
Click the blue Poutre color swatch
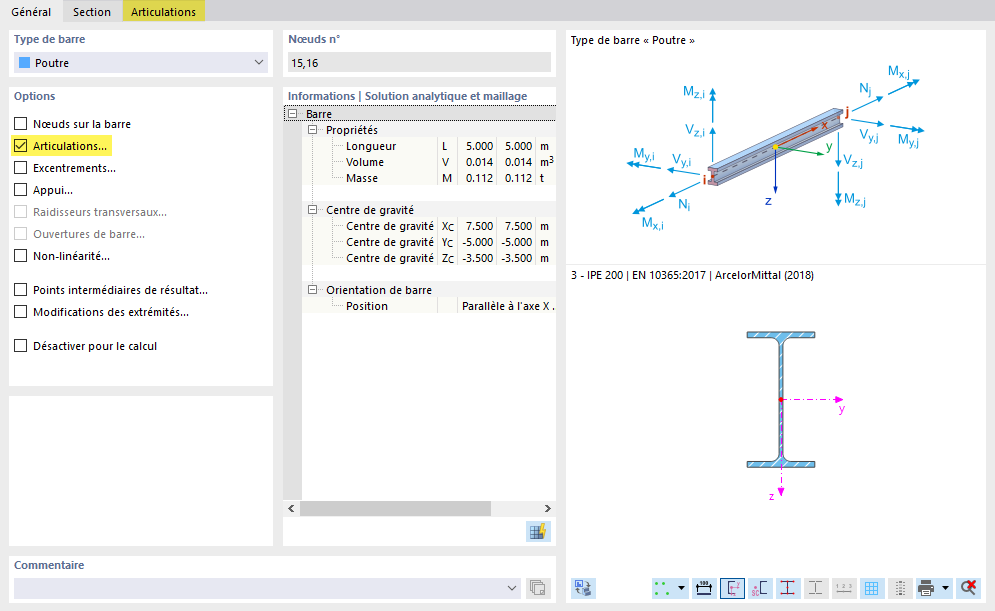(x=25, y=62)
